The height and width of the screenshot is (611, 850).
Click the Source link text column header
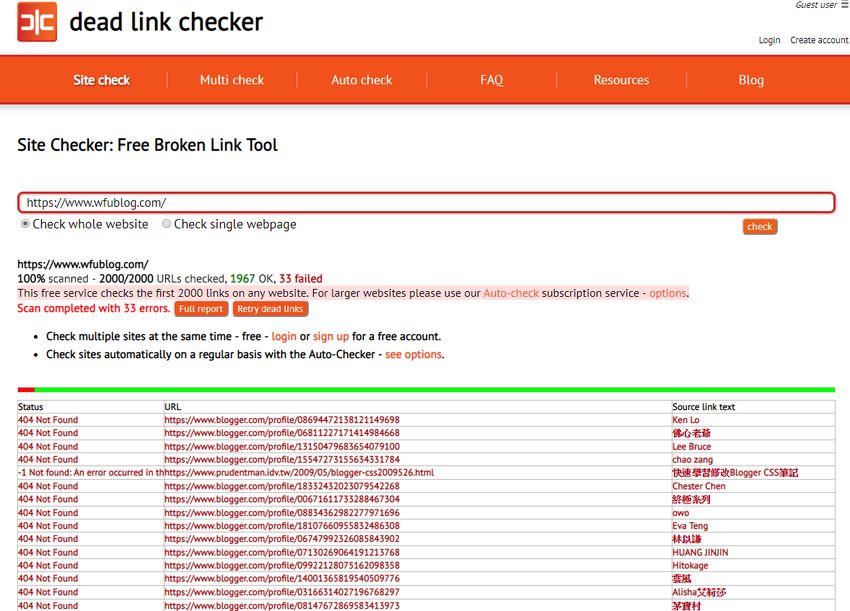pos(704,407)
